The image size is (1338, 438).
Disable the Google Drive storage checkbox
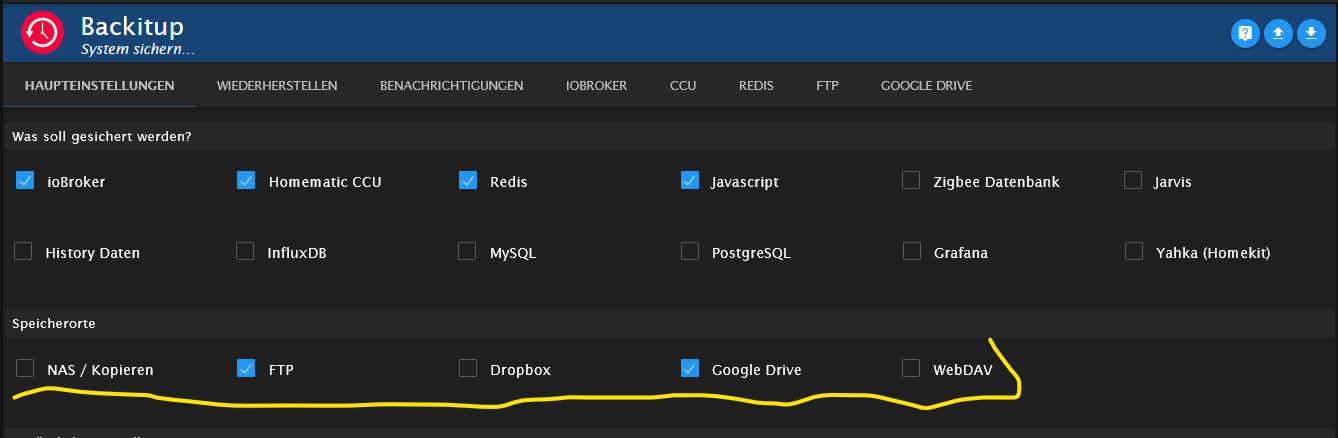tap(689, 368)
